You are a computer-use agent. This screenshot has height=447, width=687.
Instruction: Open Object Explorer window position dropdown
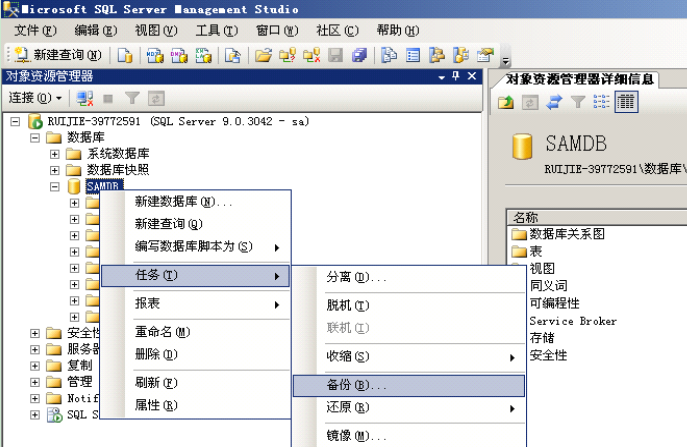[x=442, y=77]
